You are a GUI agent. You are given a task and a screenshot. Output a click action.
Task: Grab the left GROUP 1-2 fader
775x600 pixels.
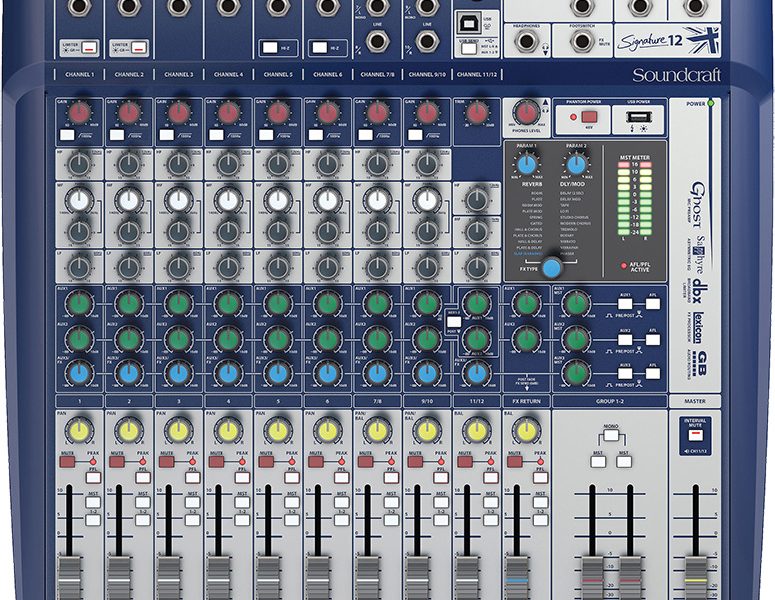(x=592, y=578)
